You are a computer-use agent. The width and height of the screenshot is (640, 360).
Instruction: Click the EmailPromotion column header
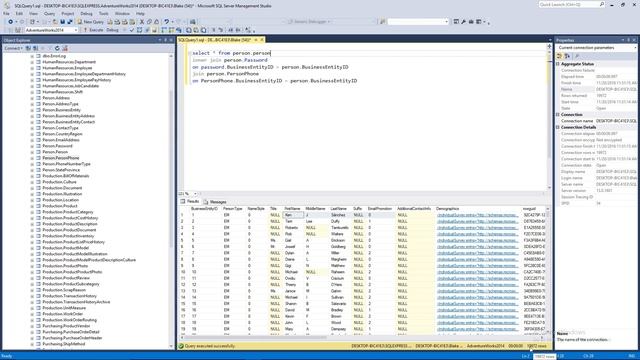point(380,209)
